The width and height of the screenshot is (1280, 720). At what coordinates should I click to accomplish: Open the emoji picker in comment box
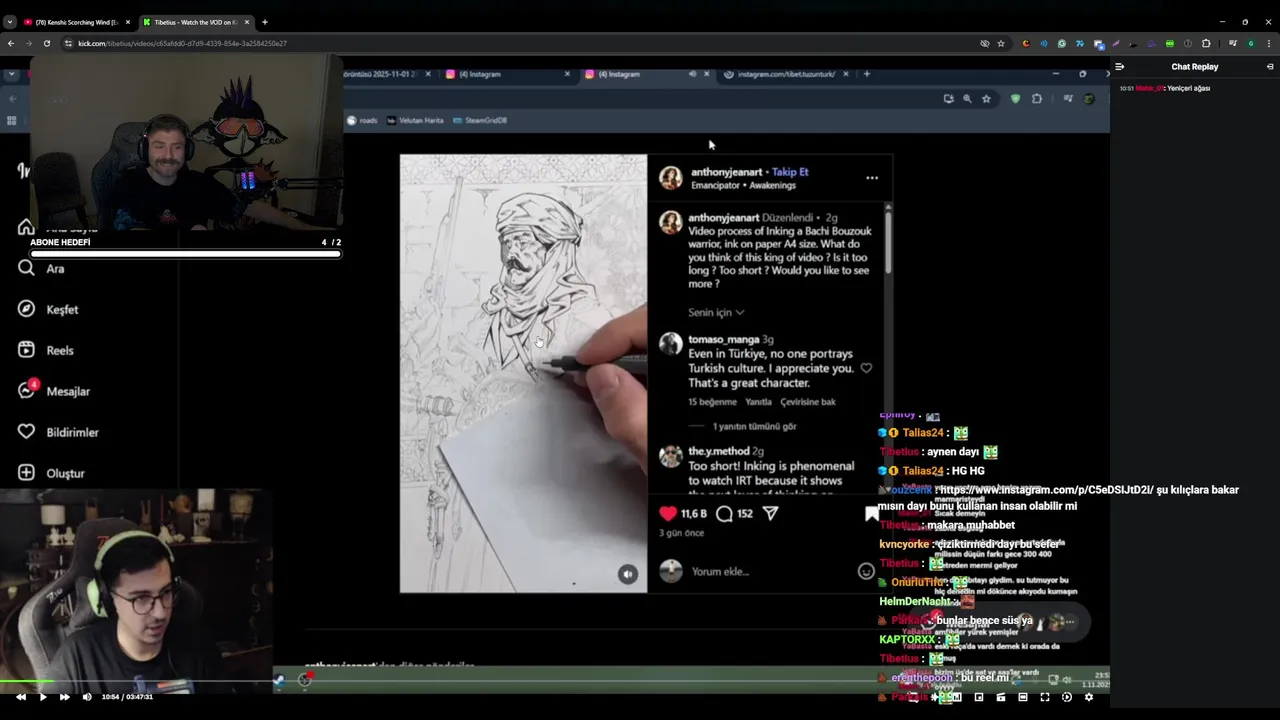tap(866, 571)
